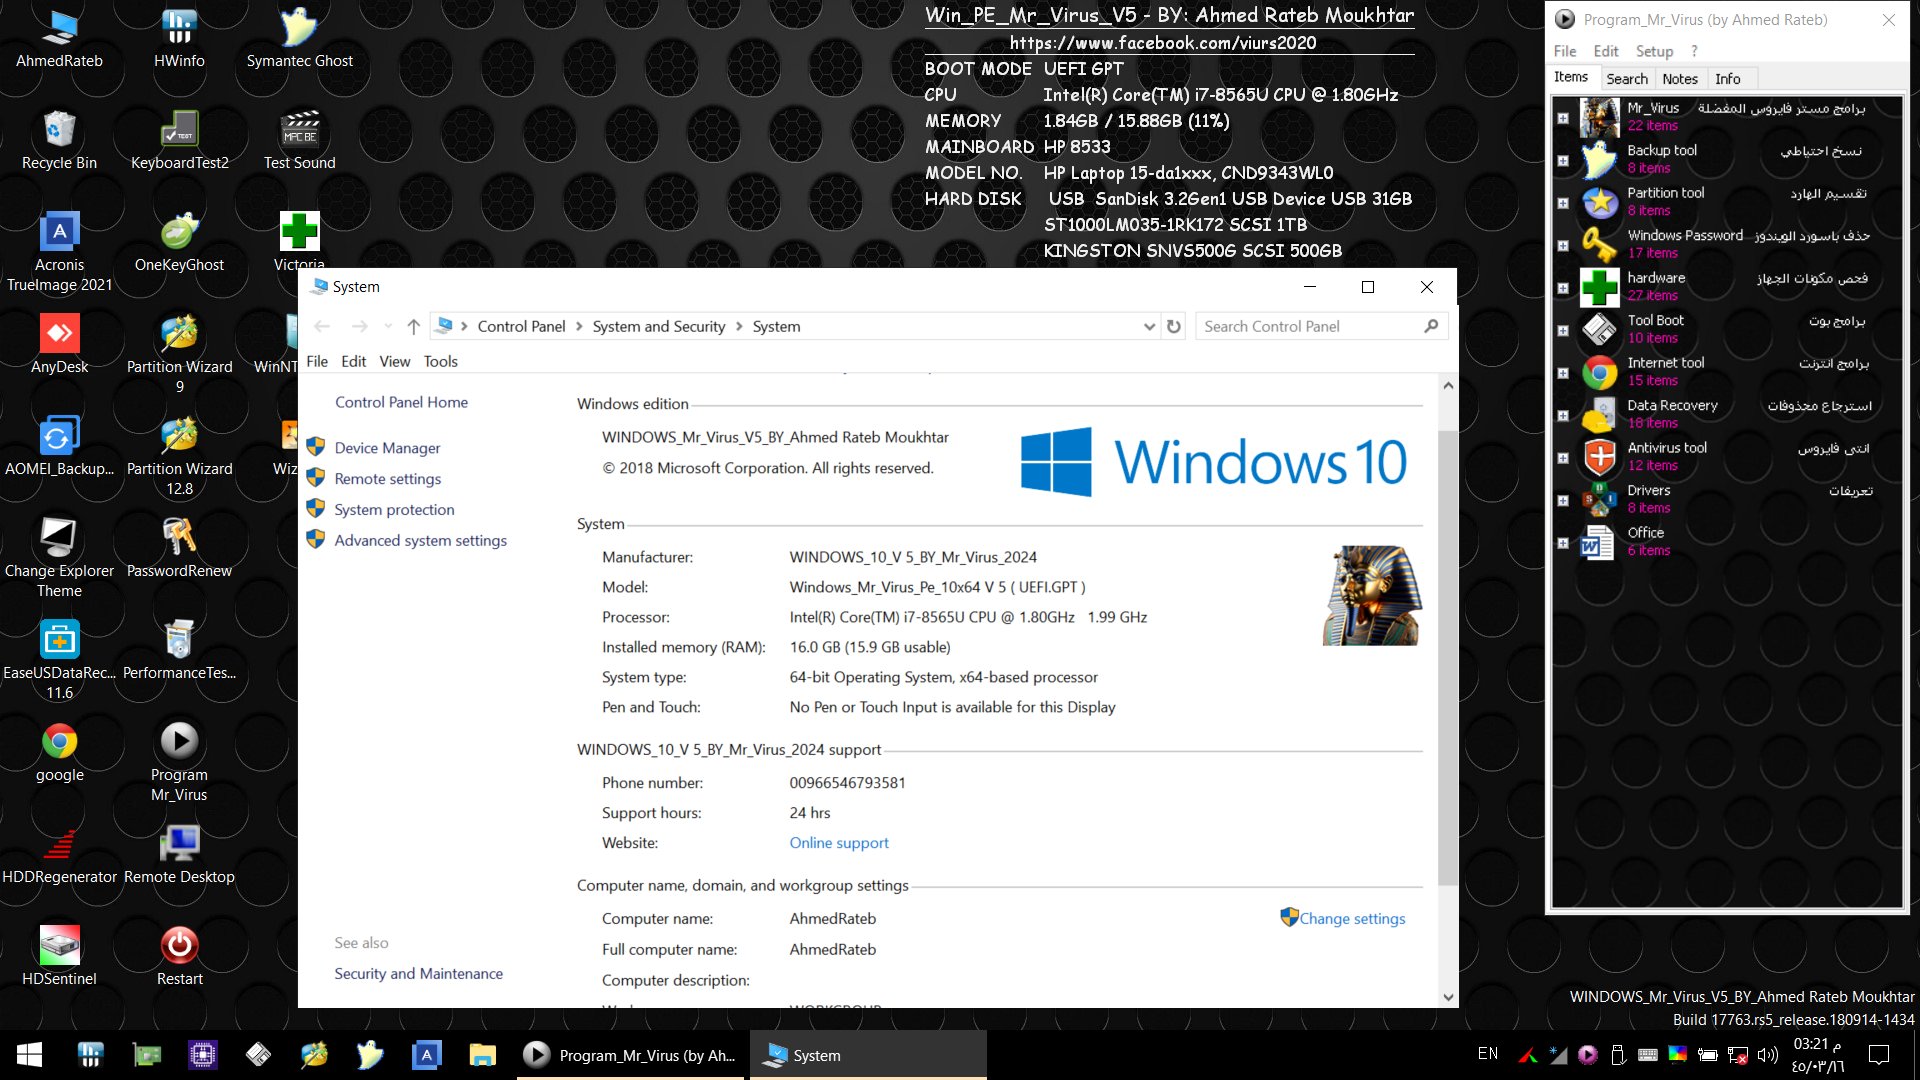Open System protection link
The height and width of the screenshot is (1080, 1920).
(394, 509)
